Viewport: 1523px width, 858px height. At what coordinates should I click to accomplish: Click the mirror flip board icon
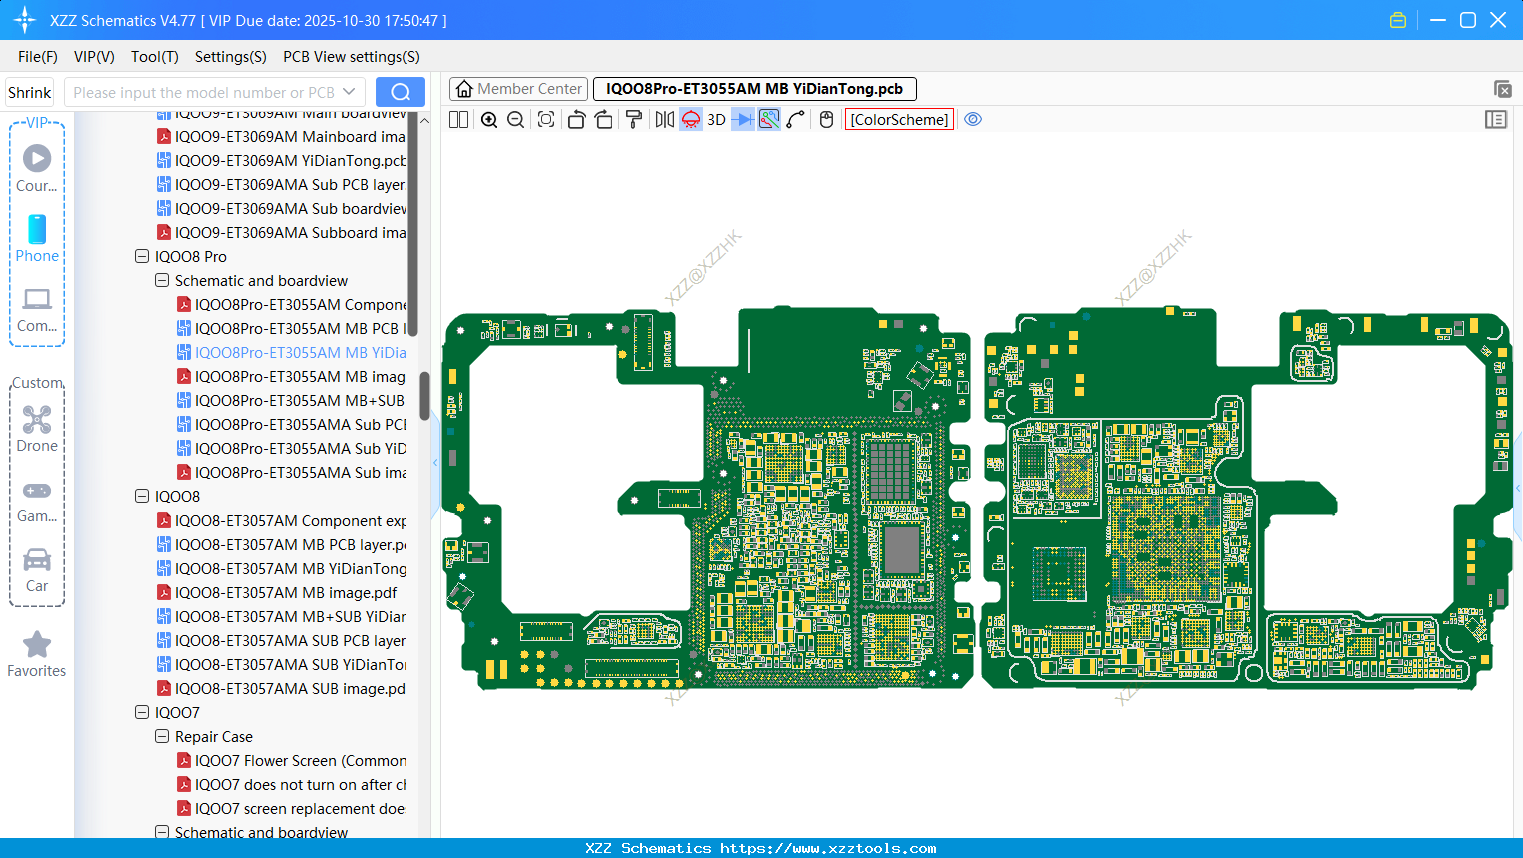pyautogui.click(x=664, y=120)
